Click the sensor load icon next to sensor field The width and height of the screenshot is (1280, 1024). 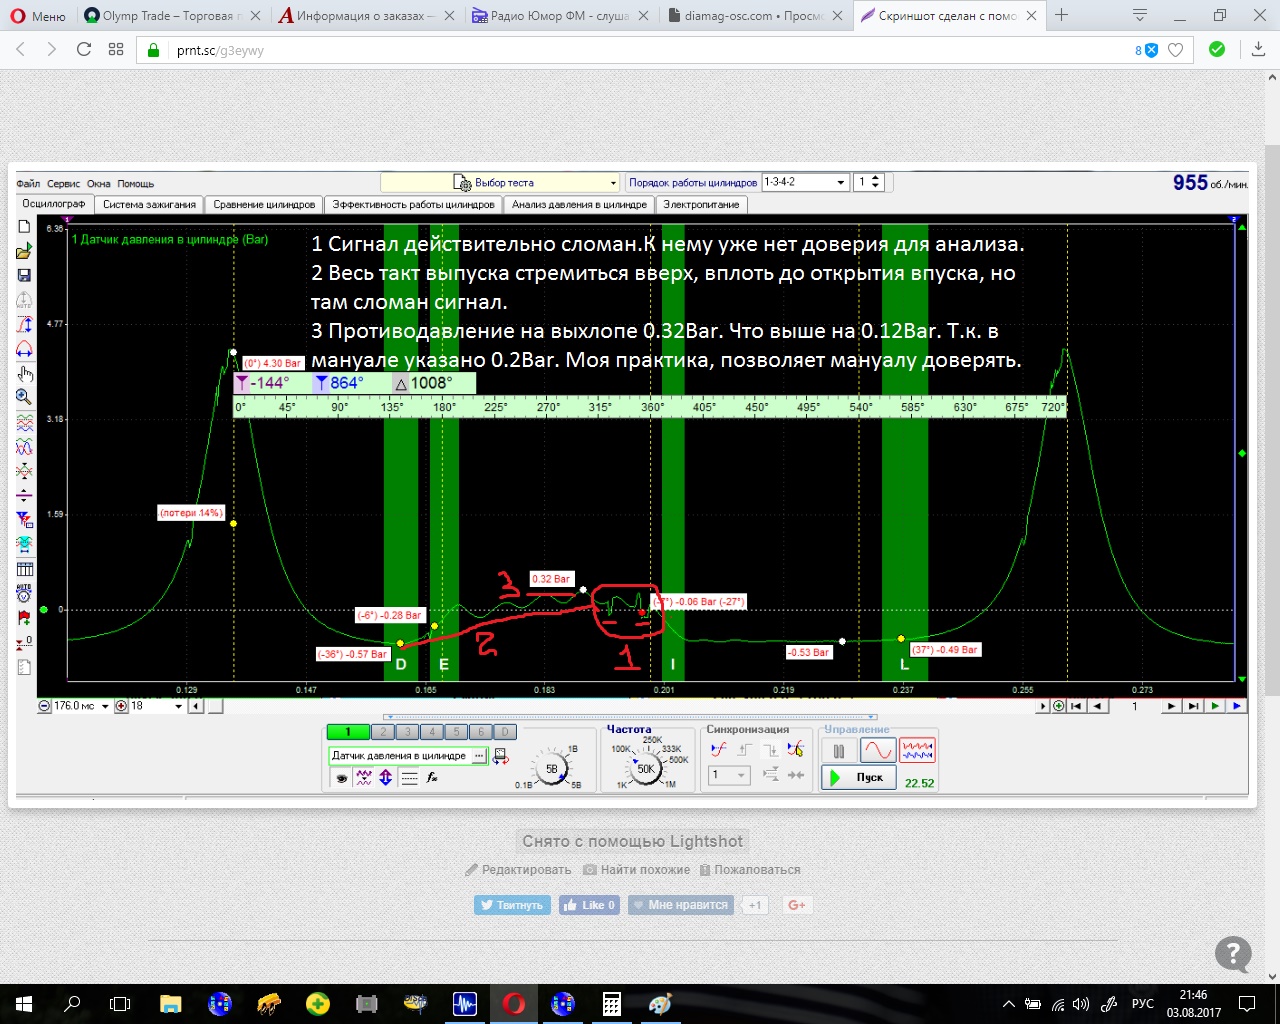tap(501, 756)
